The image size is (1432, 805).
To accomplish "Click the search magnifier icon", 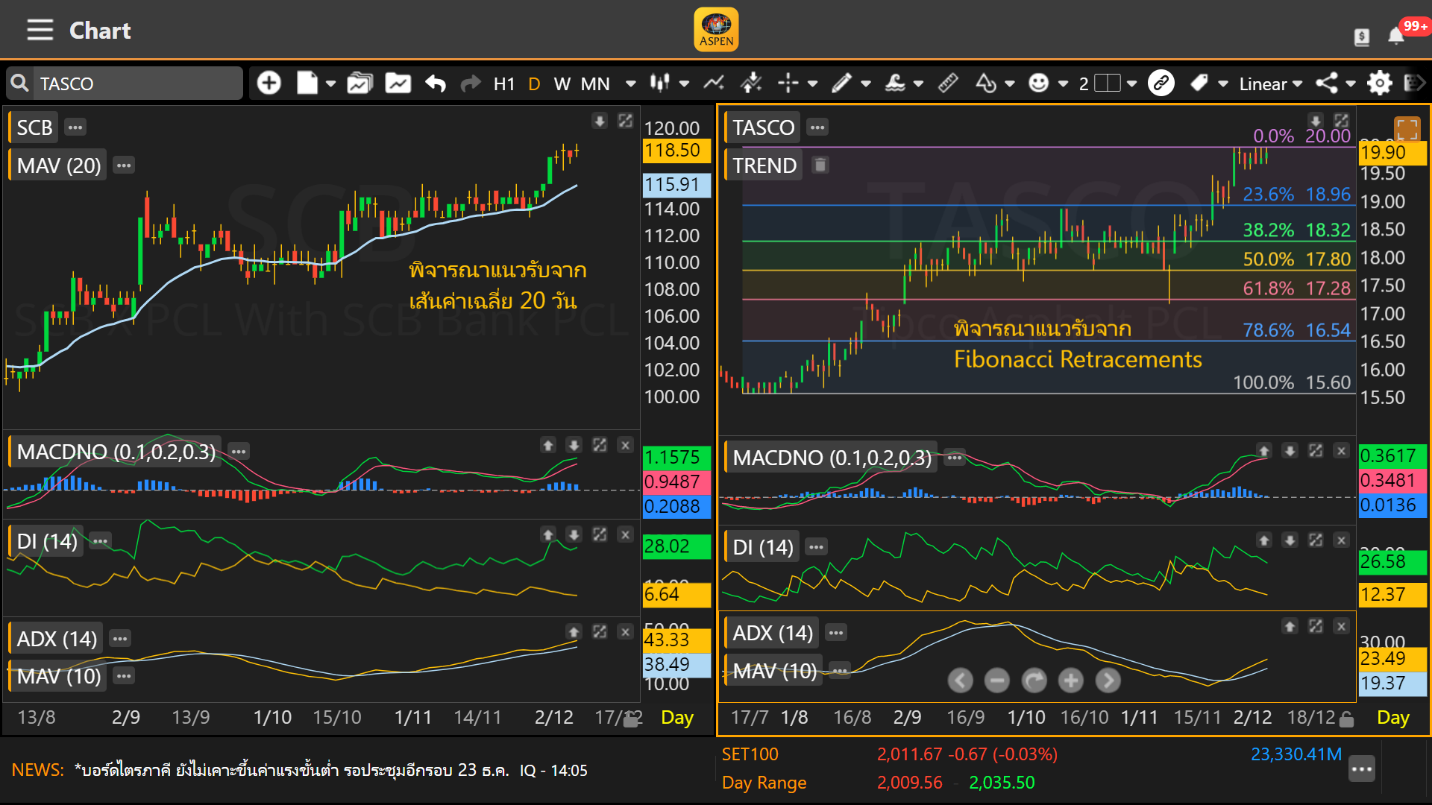I will point(19,84).
